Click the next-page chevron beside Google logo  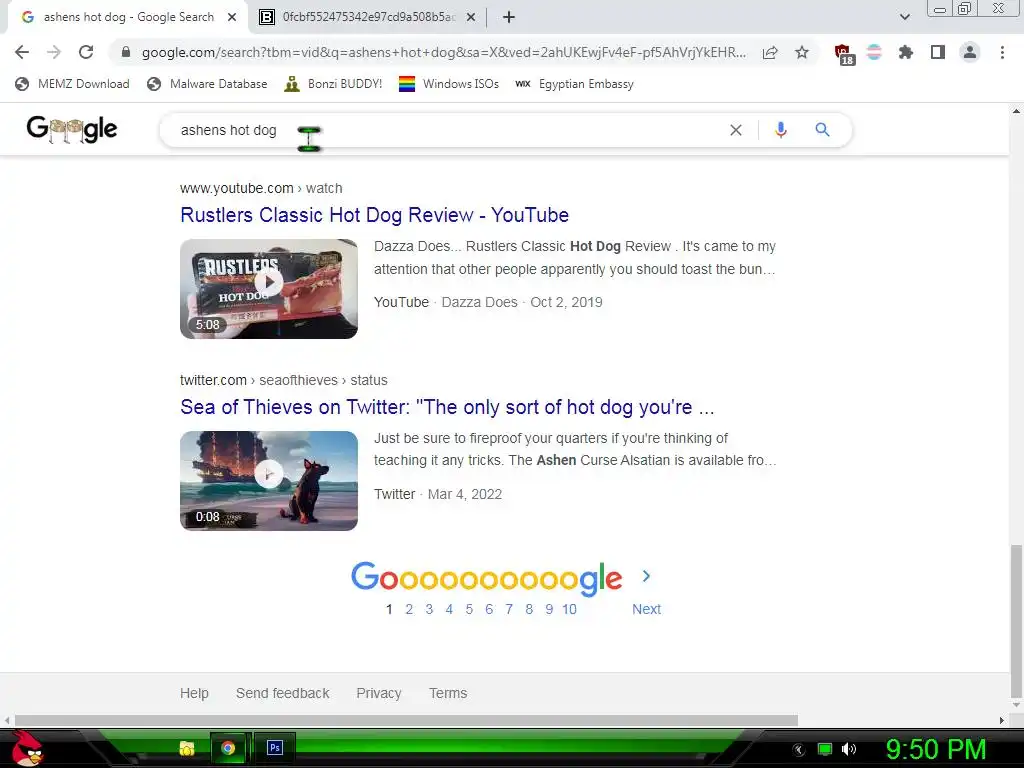coord(647,576)
